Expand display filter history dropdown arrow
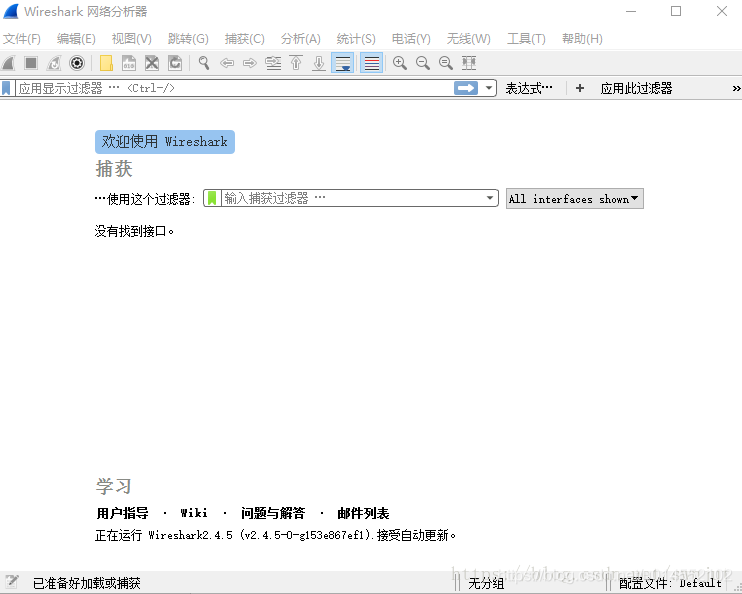 pos(488,88)
